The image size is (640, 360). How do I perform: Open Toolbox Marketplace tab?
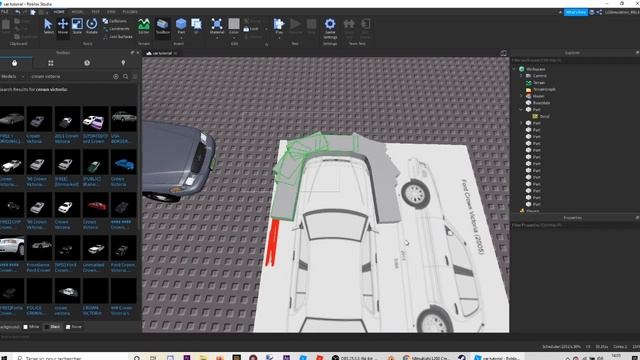(x=15, y=63)
